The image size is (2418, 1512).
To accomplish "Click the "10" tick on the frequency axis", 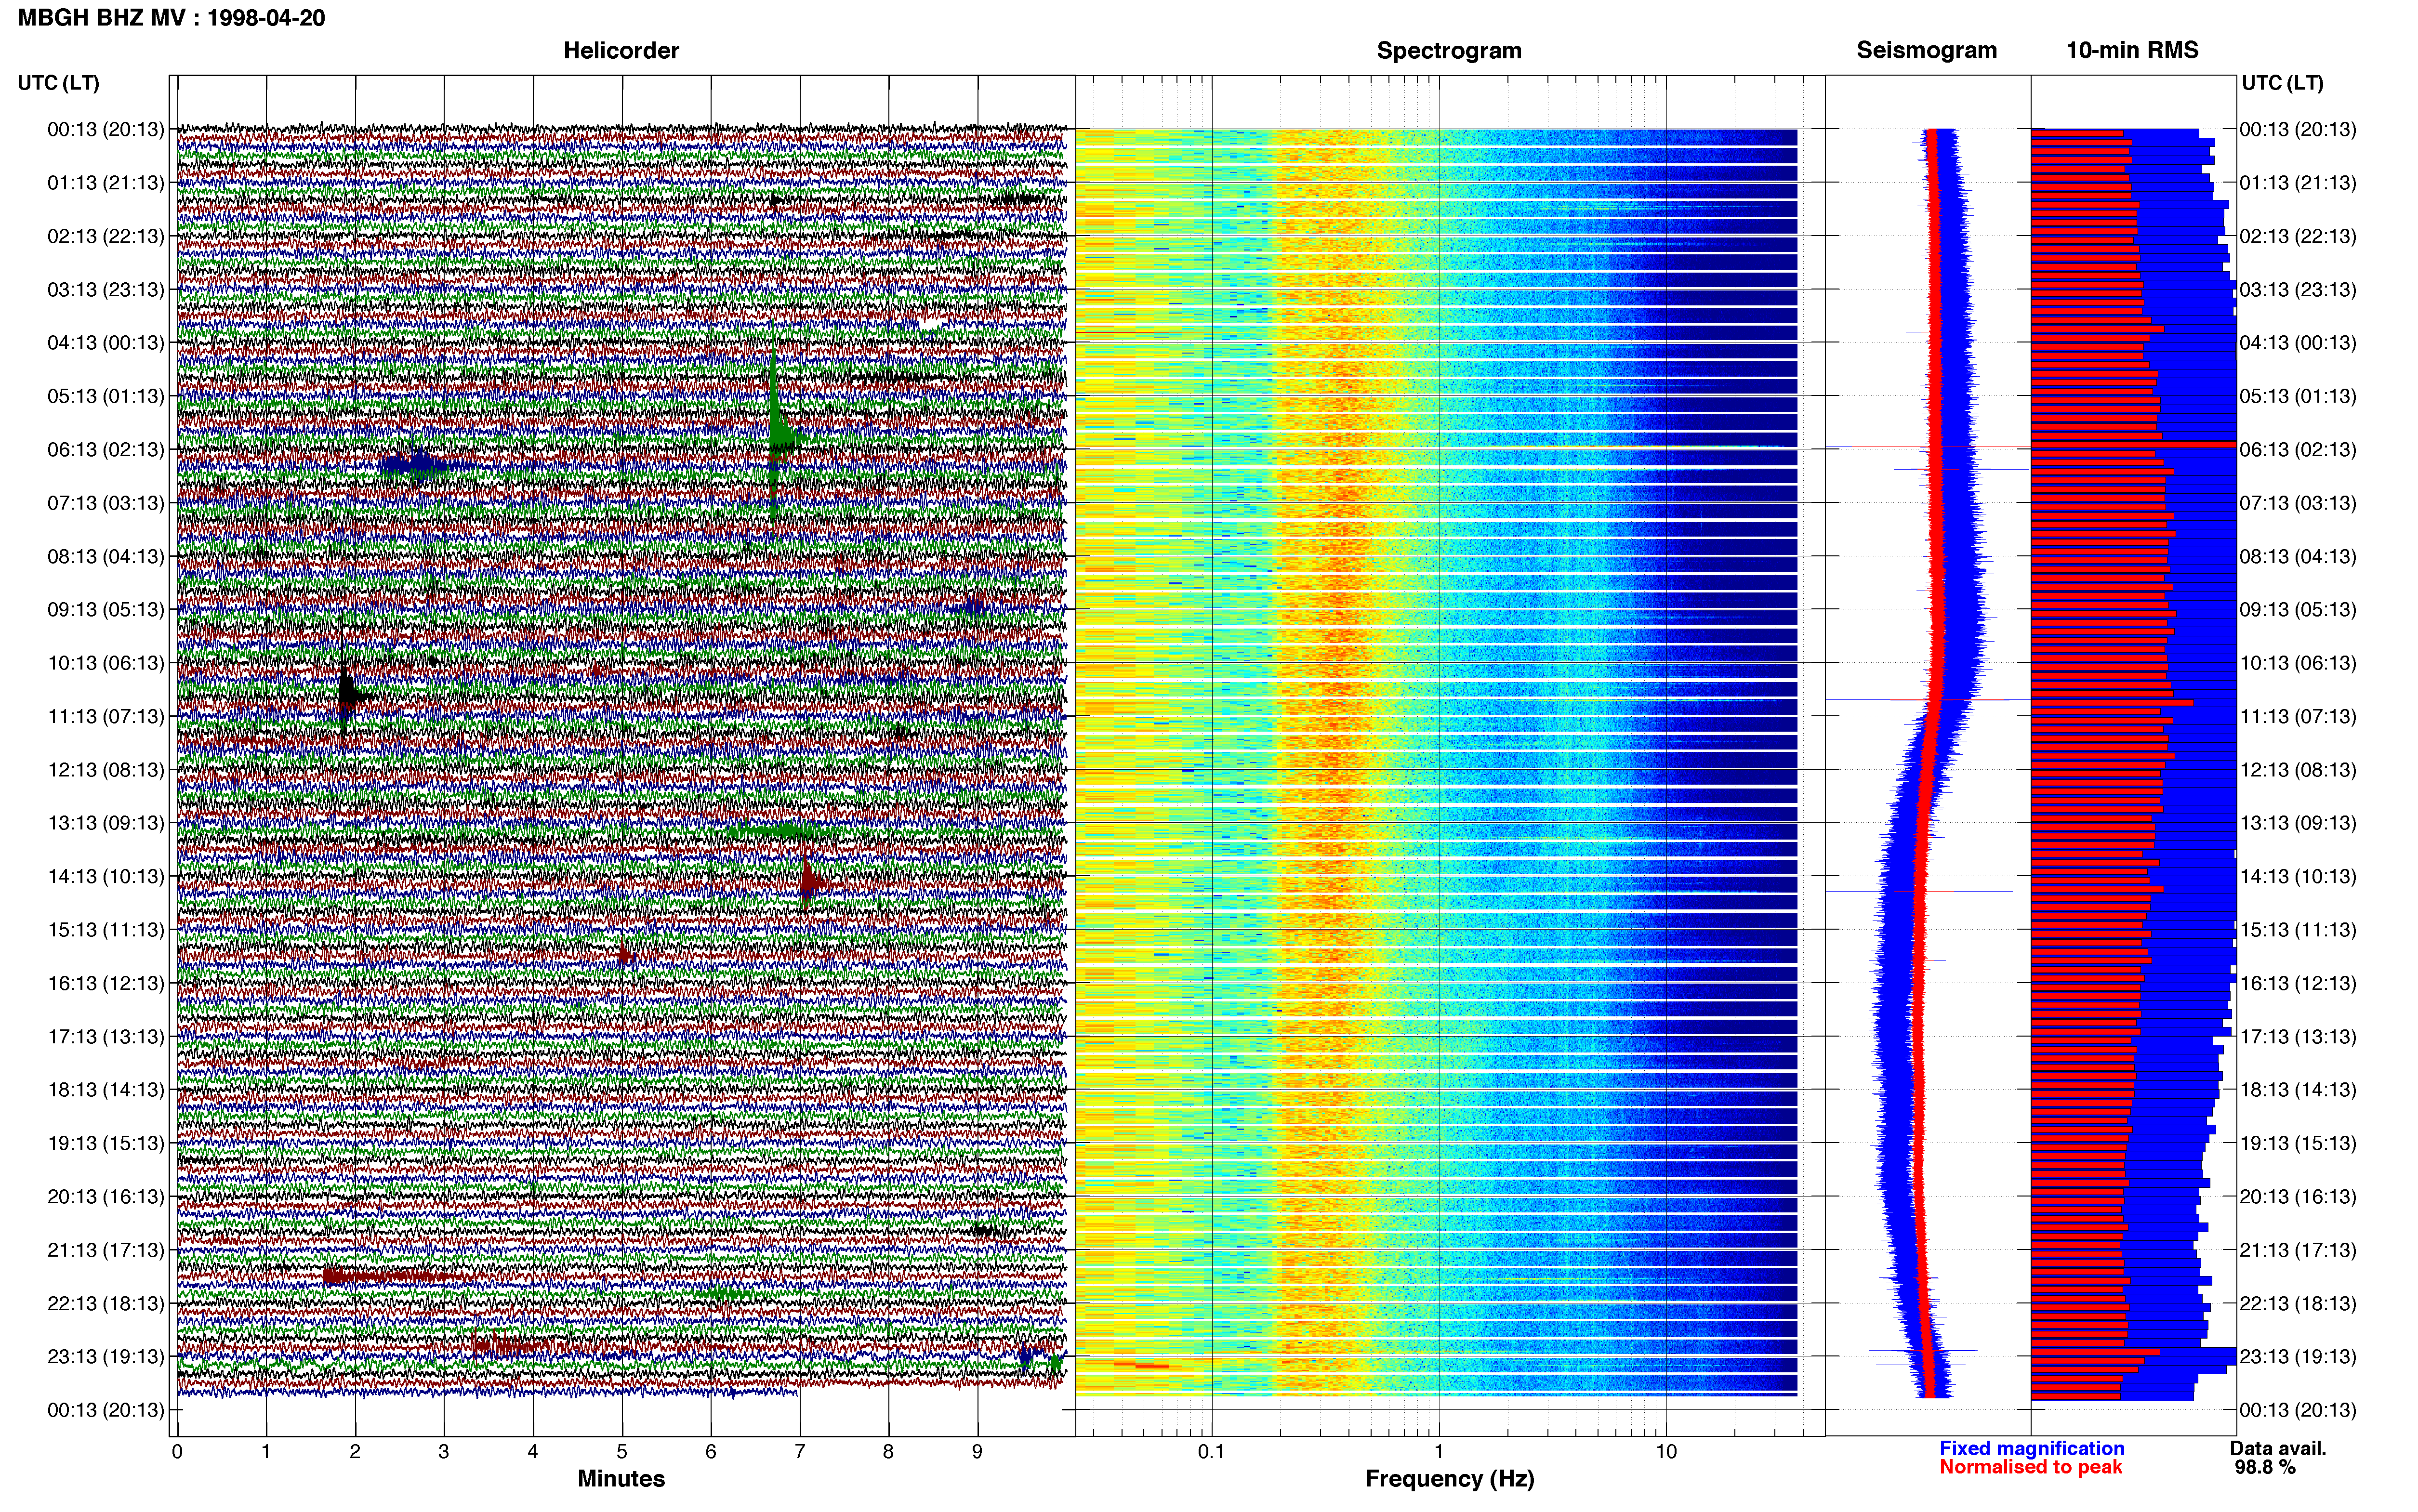I will [x=1666, y=1451].
